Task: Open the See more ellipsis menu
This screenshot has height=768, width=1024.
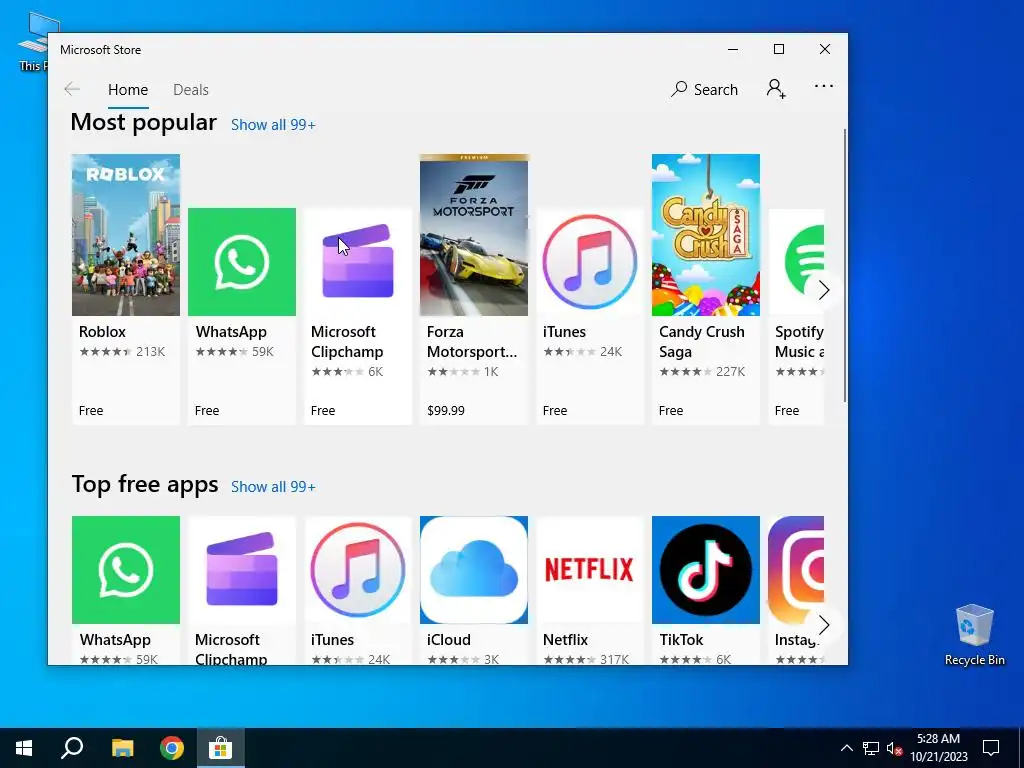Action: (824, 86)
